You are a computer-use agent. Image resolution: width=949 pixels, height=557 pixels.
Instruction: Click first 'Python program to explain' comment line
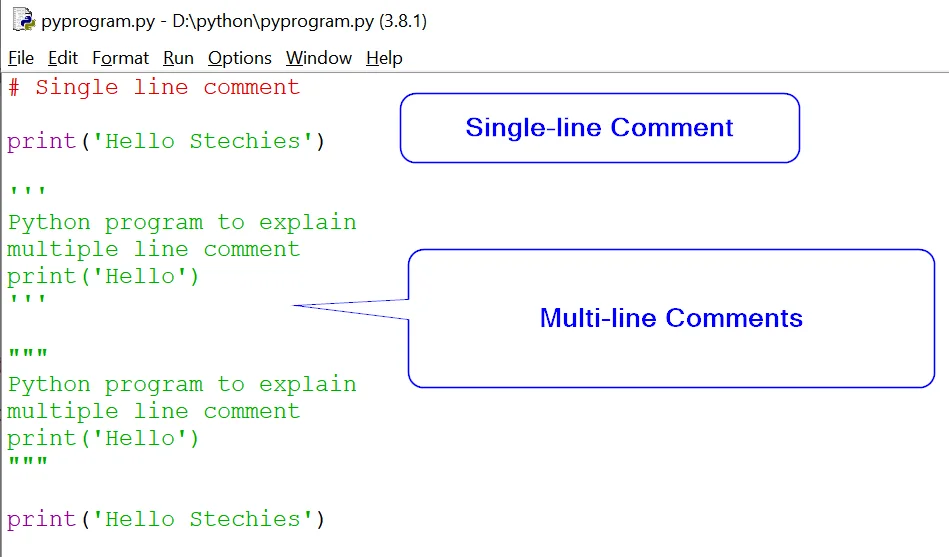[181, 222]
